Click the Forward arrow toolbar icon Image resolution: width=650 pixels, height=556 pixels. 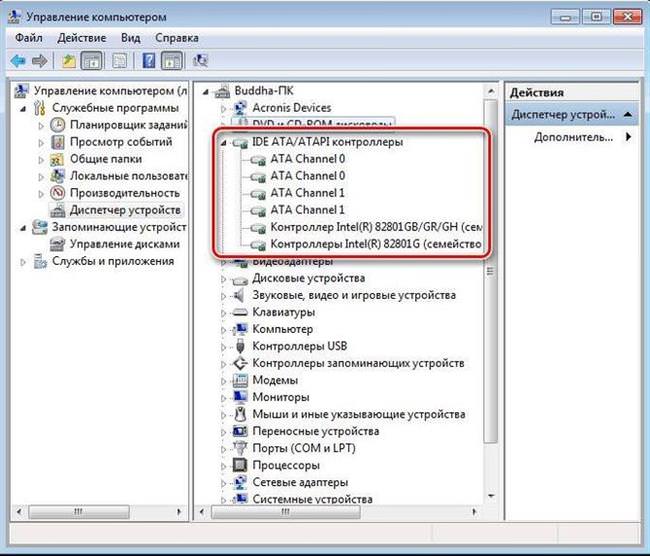(x=40, y=61)
